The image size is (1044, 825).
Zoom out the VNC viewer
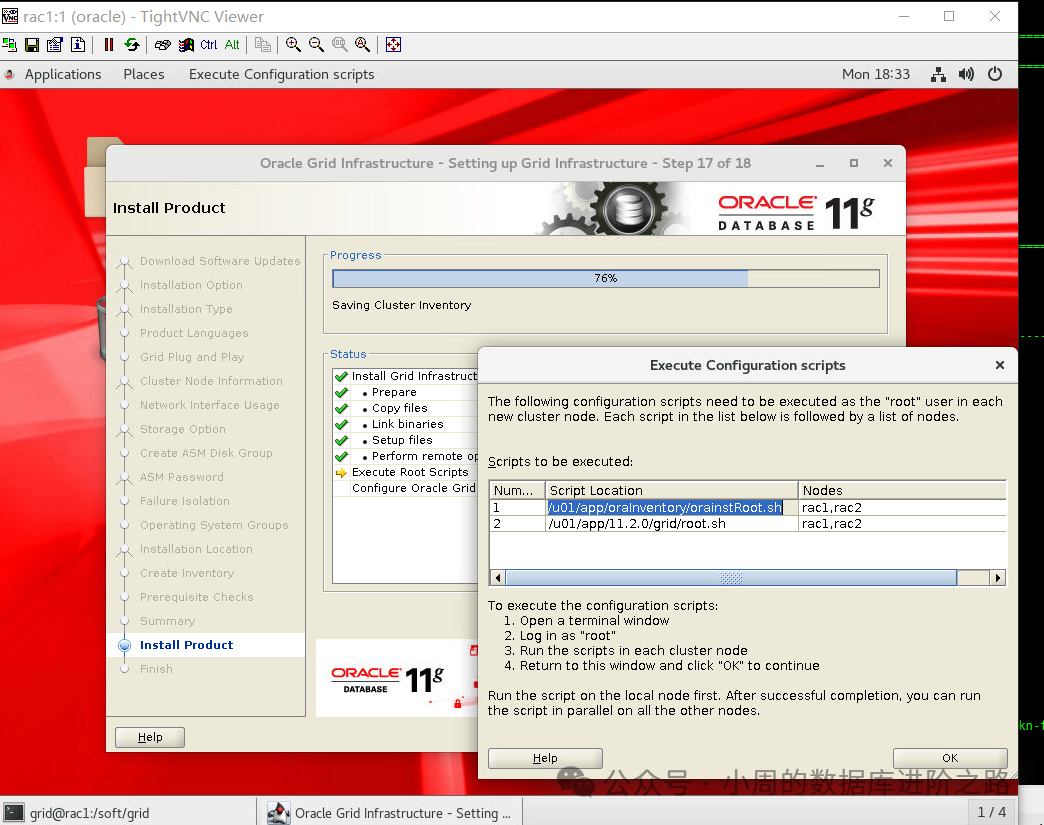[x=316, y=45]
